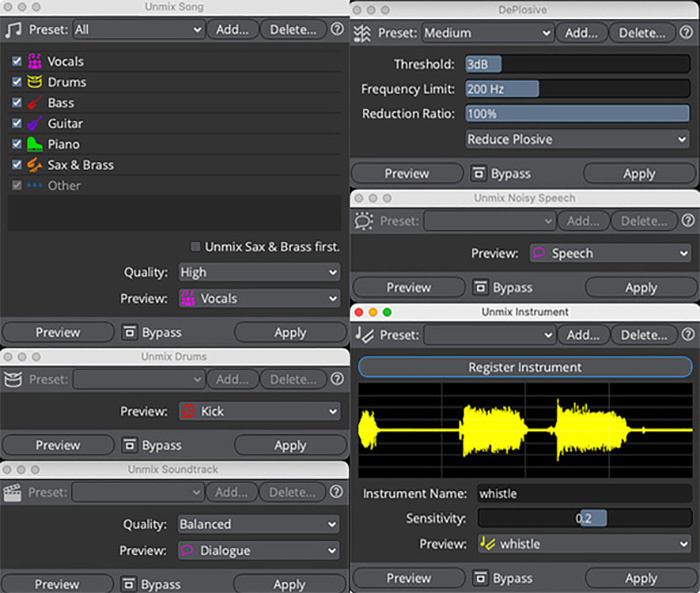Click the DePlosive panel icon
Image resolution: width=700 pixels, height=593 pixels.
click(362, 33)
